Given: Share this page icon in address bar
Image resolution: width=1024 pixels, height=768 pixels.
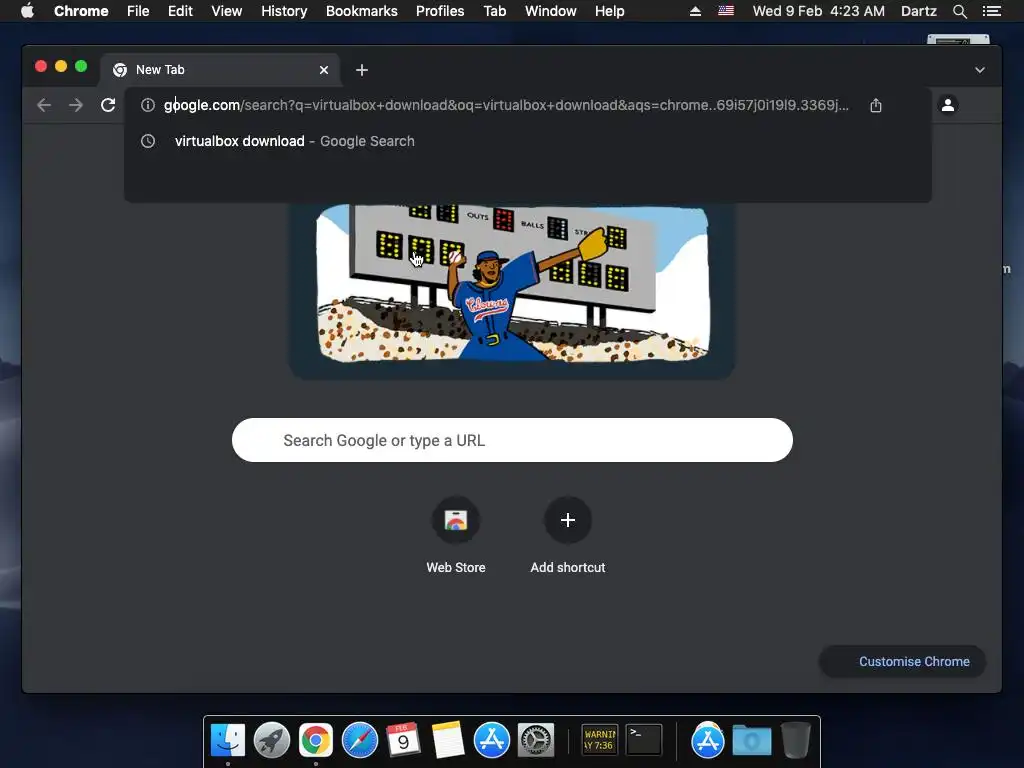Looking at the screenshot, I should pyautogui.click(x=876, y=105).
